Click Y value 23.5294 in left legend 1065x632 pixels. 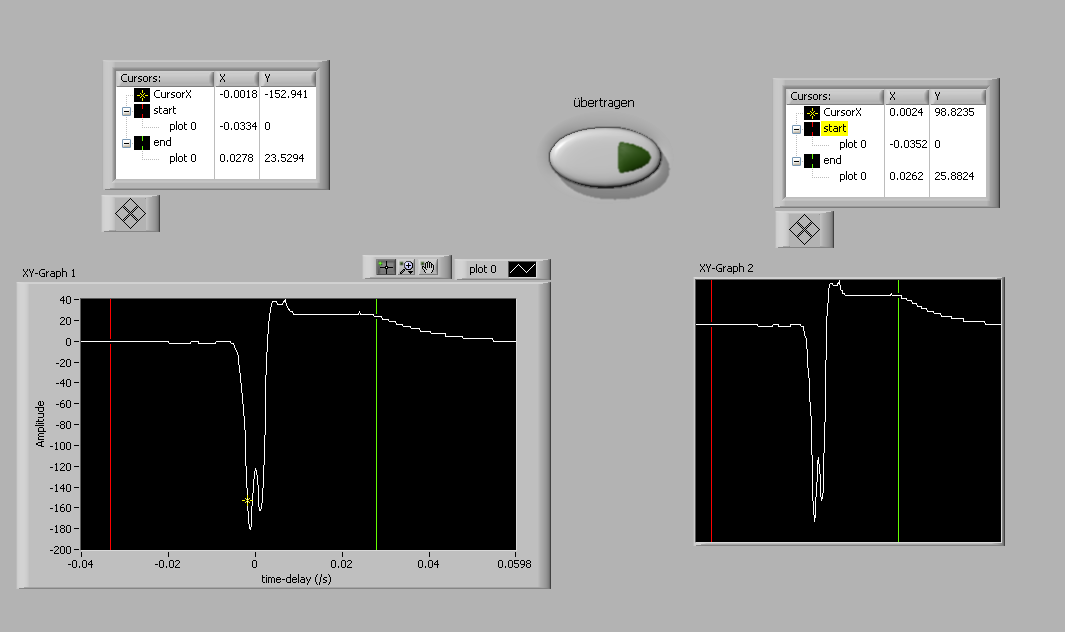284,158
